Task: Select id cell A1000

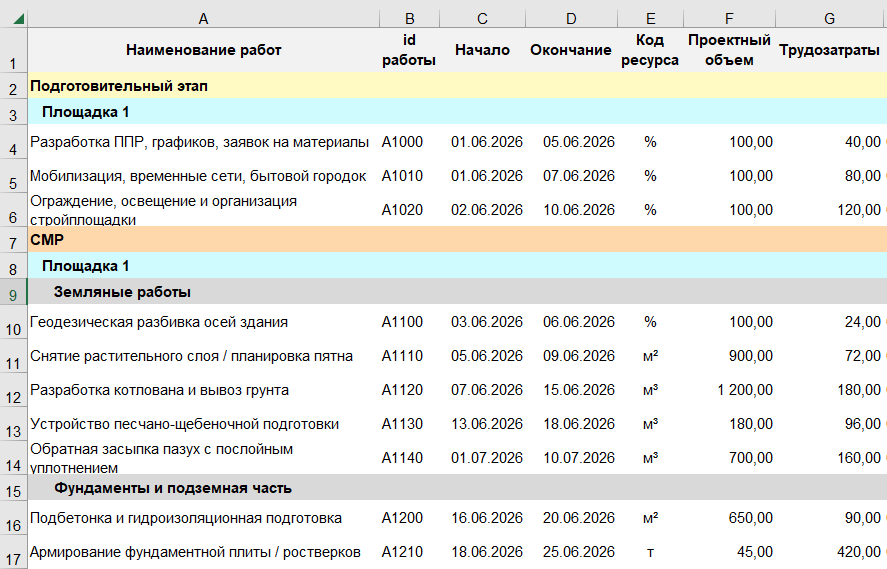Action: coord(409,142)
